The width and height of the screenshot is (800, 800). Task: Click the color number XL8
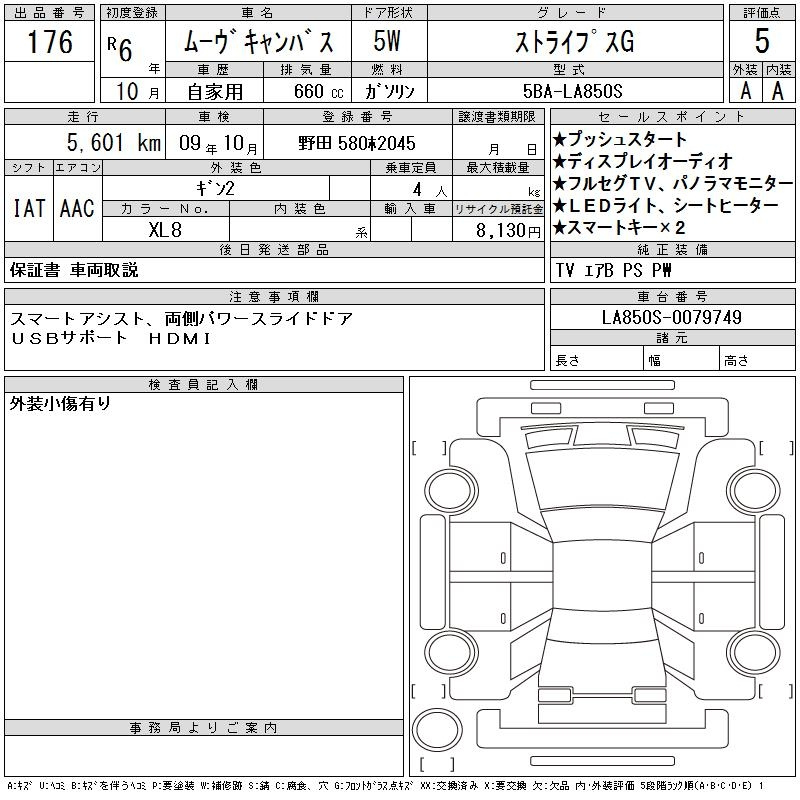coord(165,230)
